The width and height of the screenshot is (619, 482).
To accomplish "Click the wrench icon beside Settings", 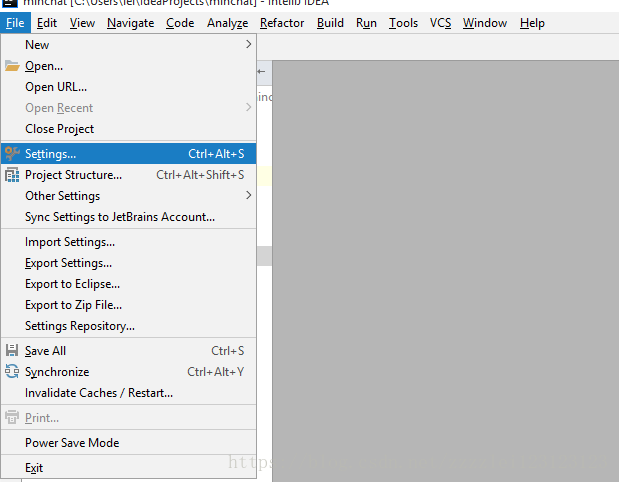I will click(12, 154).
